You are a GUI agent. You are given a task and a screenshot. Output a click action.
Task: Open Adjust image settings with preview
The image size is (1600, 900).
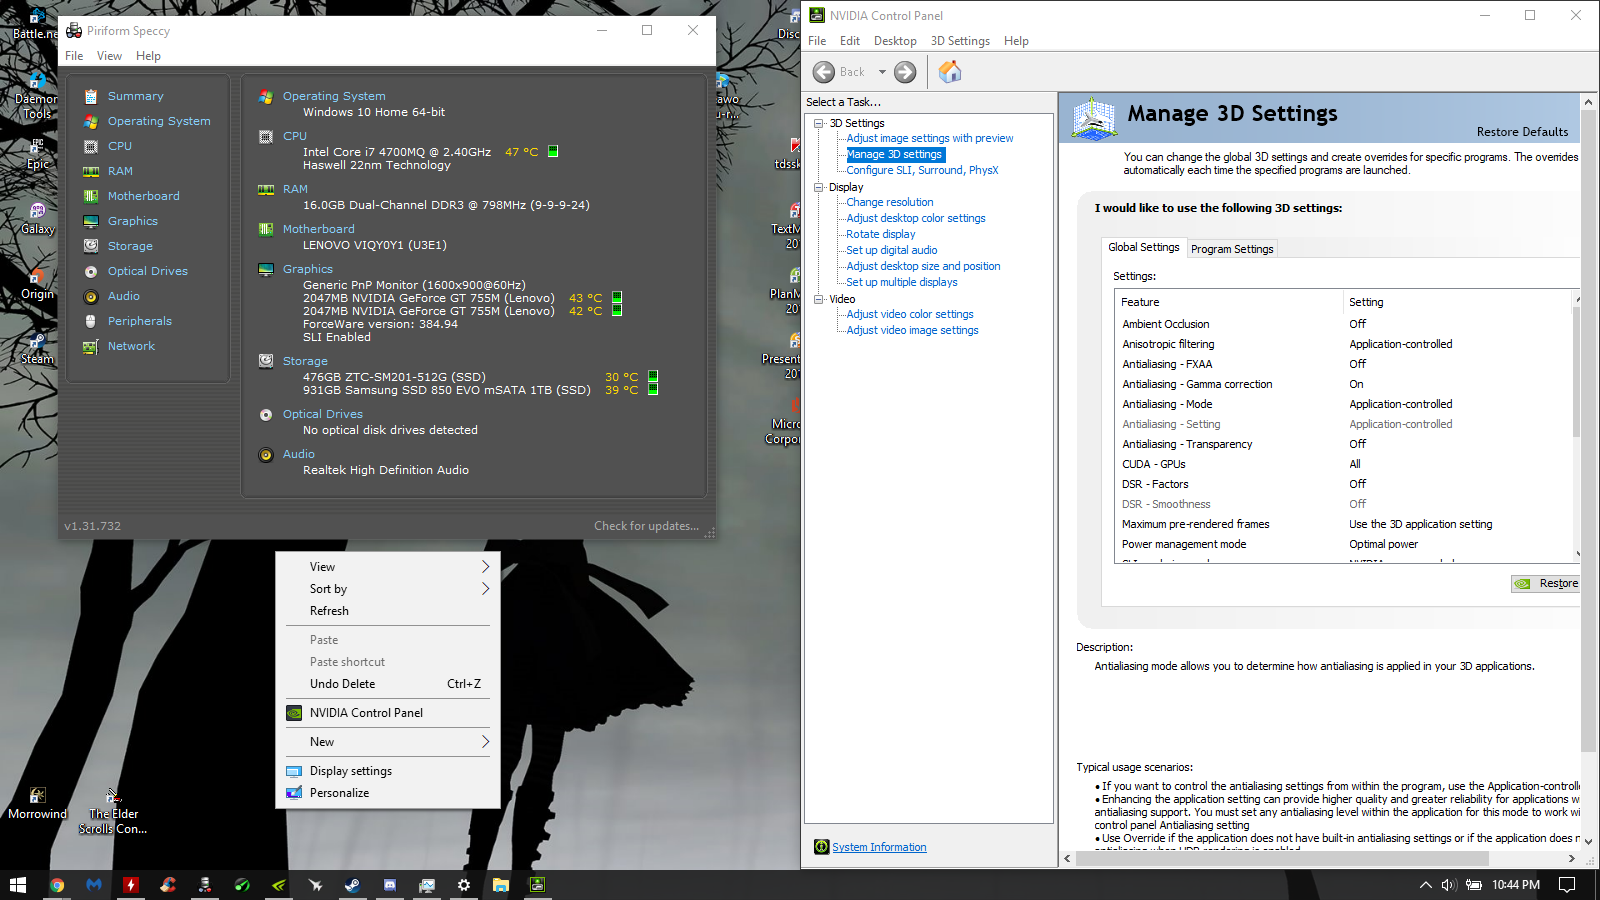tap(930, 139)
